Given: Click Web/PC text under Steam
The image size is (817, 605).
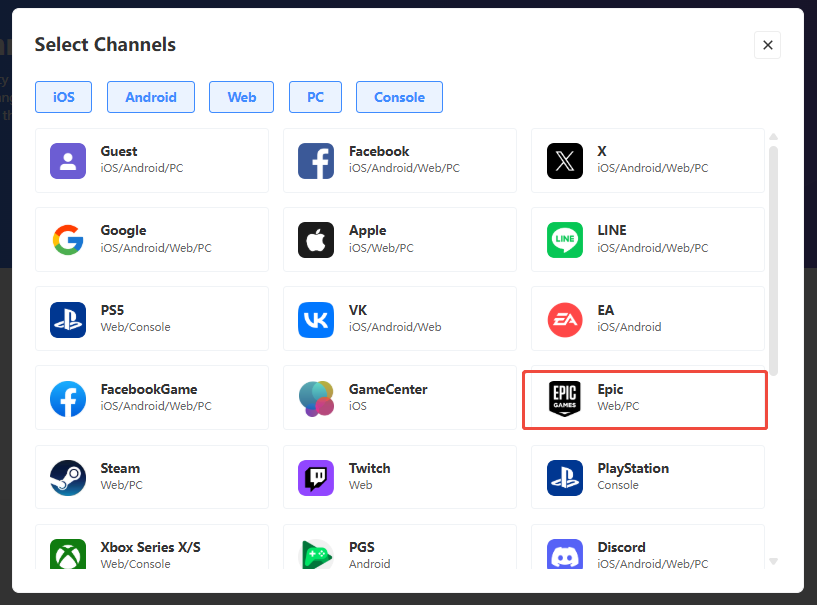Looking at the screenshot, I should point(121,485).
